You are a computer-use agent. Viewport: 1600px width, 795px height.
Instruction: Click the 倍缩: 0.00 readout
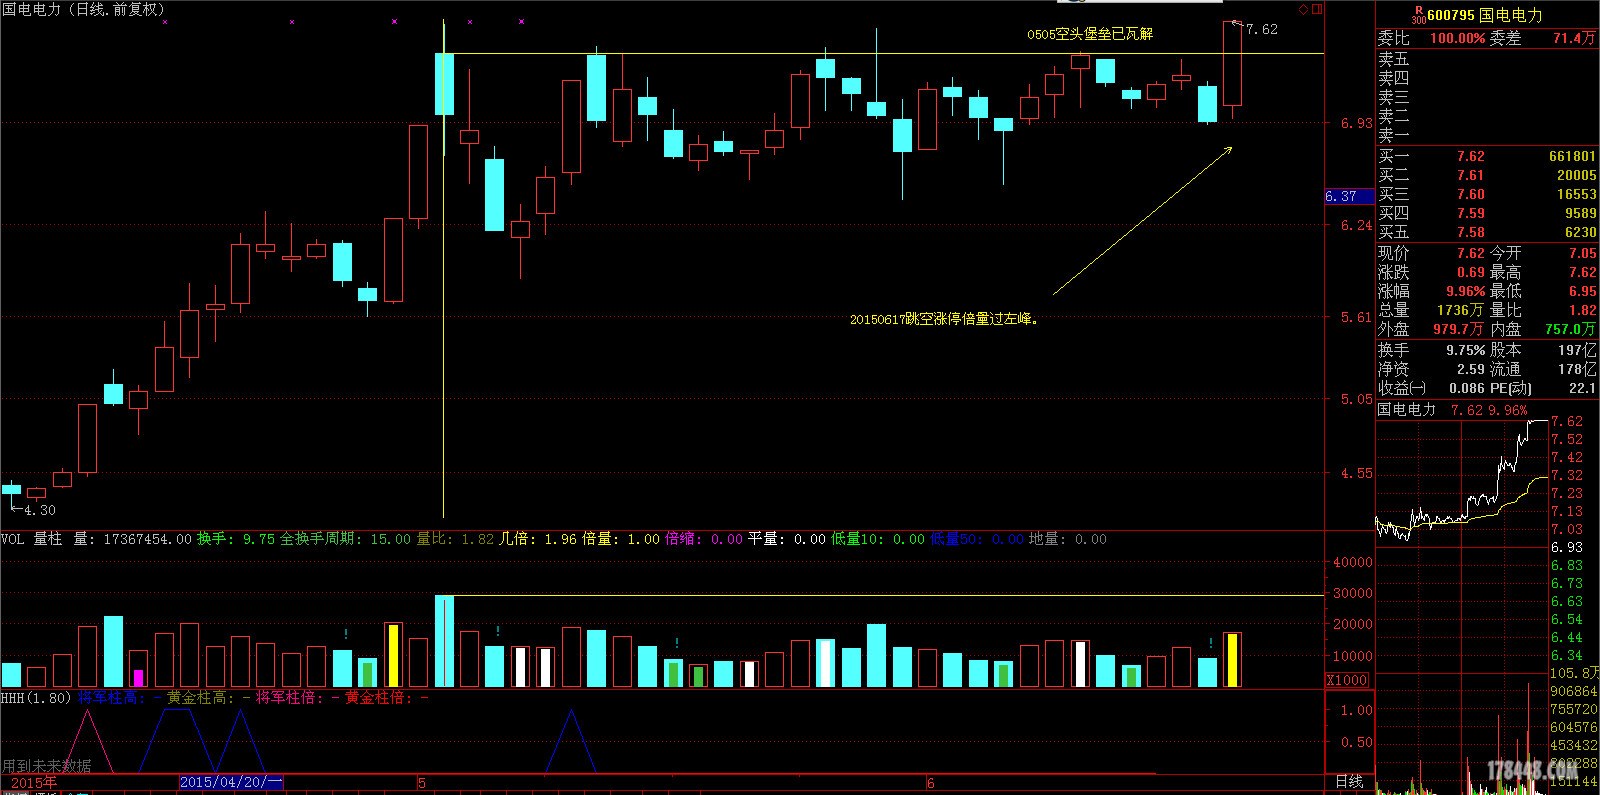[x=704, y=539]
